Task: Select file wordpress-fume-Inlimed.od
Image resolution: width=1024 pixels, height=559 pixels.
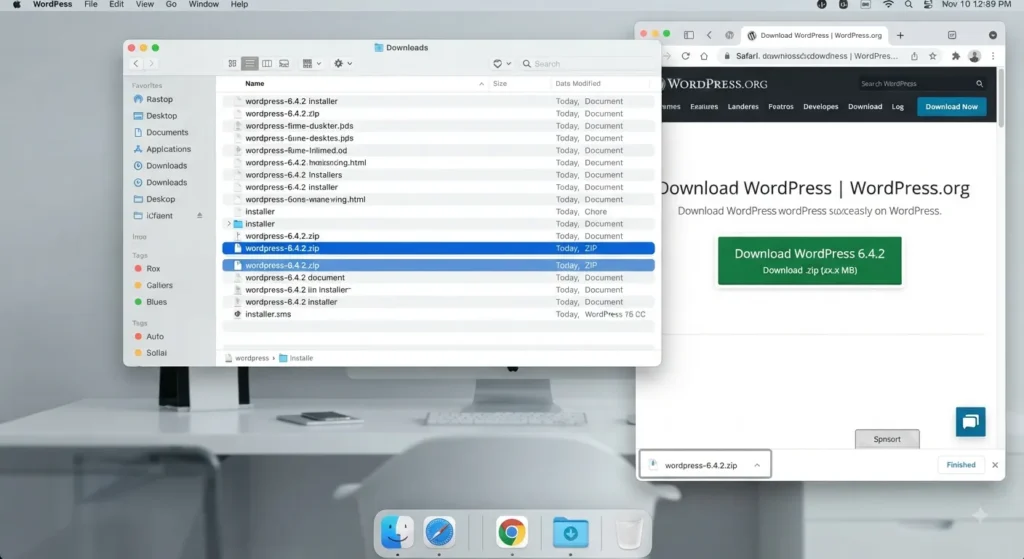Action: pos(438,150)
